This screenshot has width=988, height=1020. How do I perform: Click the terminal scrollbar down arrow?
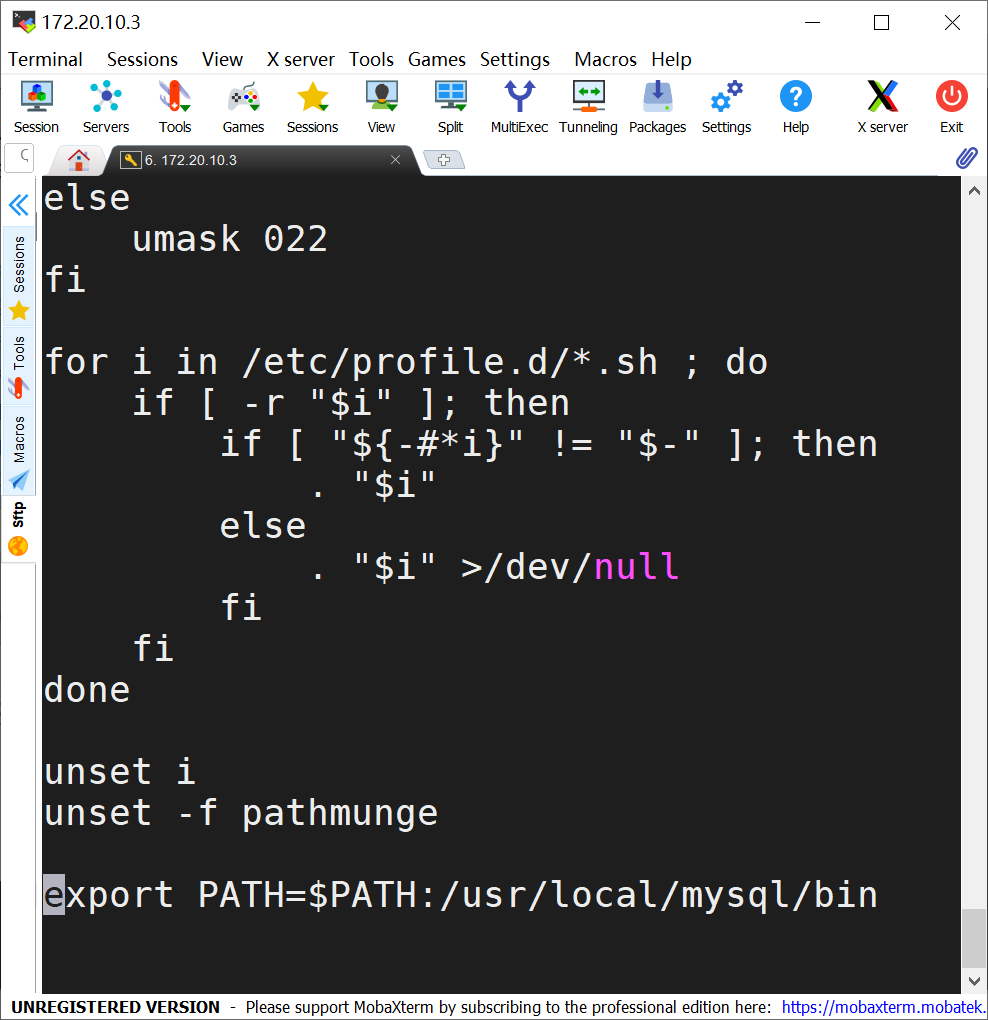coord(974,981)
